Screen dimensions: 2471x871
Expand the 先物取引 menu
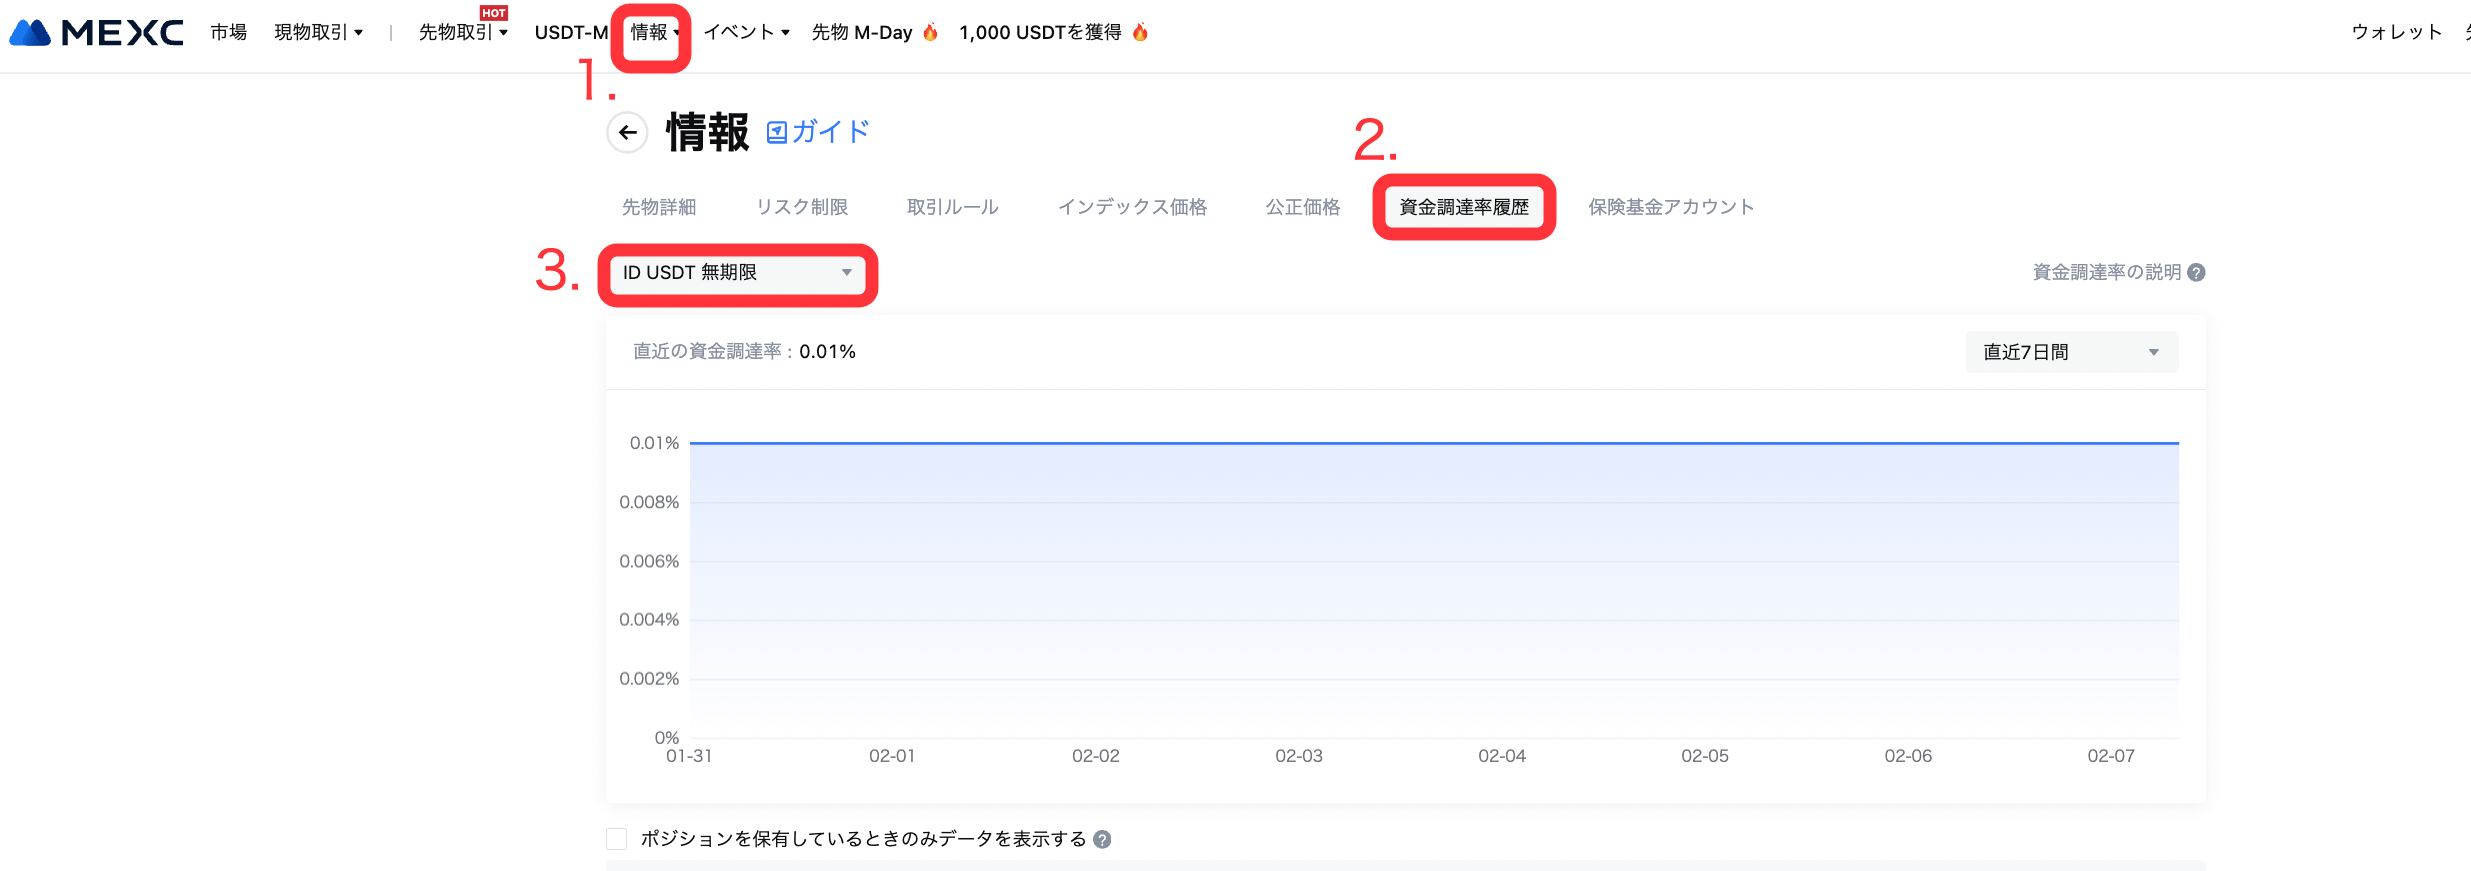[463, 33]
